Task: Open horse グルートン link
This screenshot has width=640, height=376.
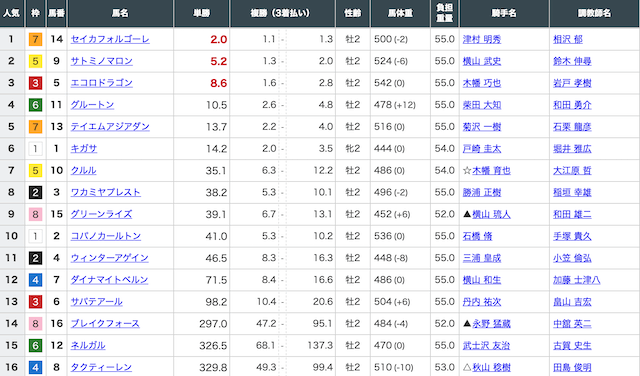Action: click(92, 105)
